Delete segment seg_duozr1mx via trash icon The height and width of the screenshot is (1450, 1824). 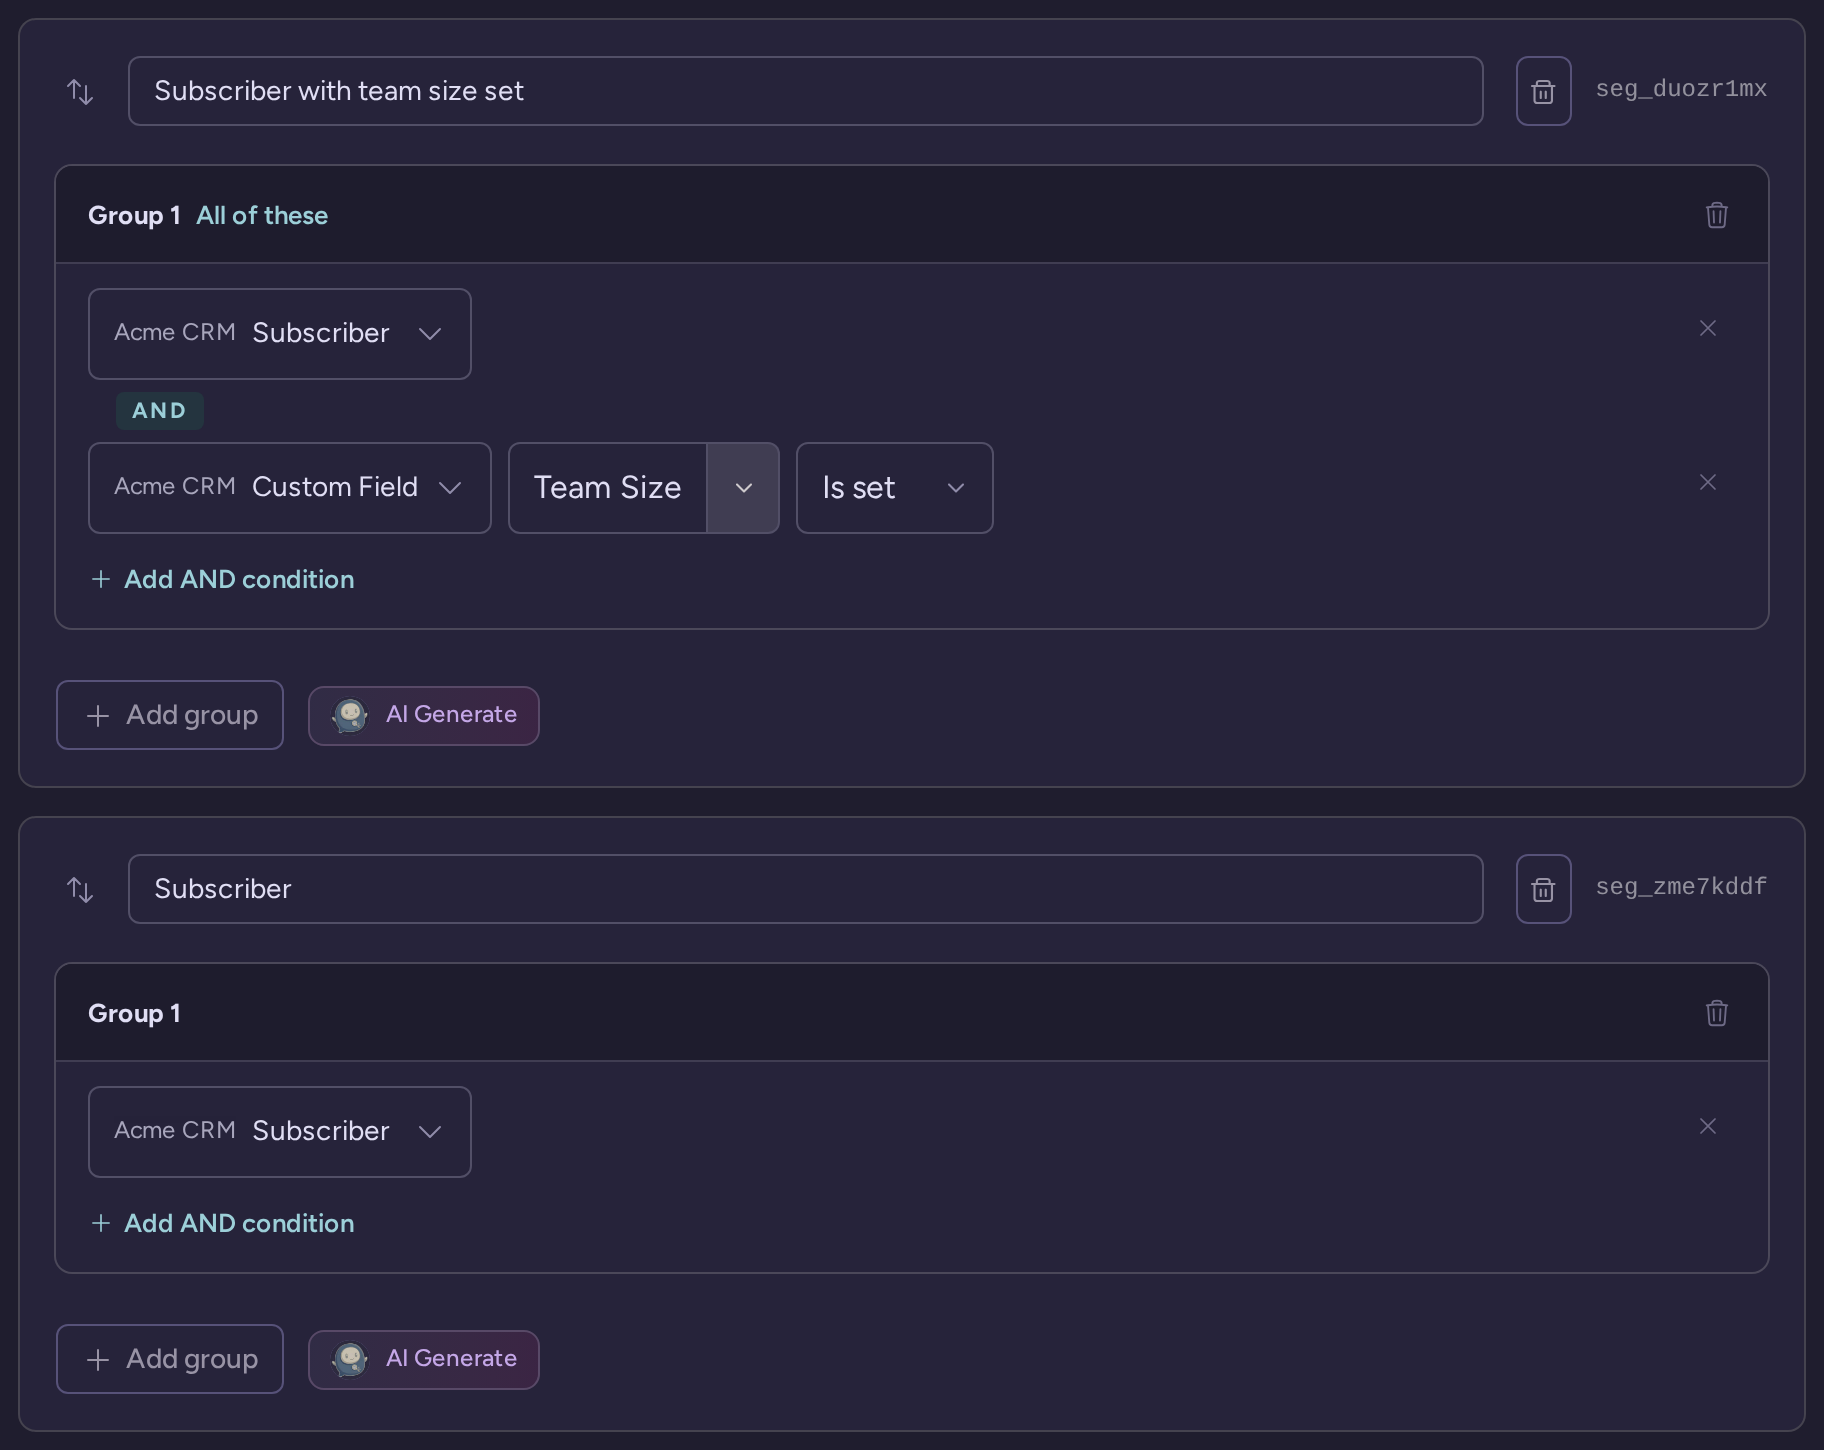tap(1543, 91)
